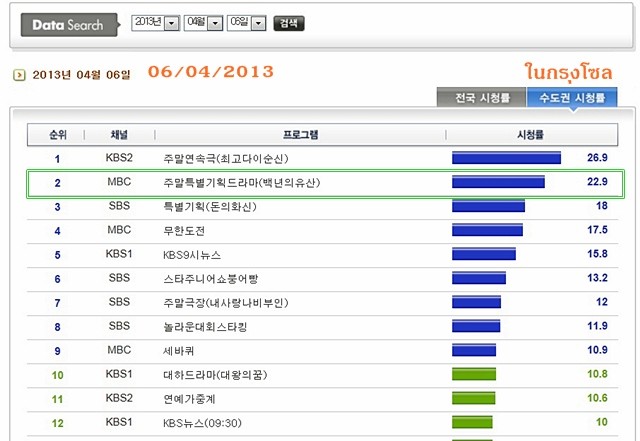Click the 순위 column header
Viewport: 640px width, 441px height.
58,135
